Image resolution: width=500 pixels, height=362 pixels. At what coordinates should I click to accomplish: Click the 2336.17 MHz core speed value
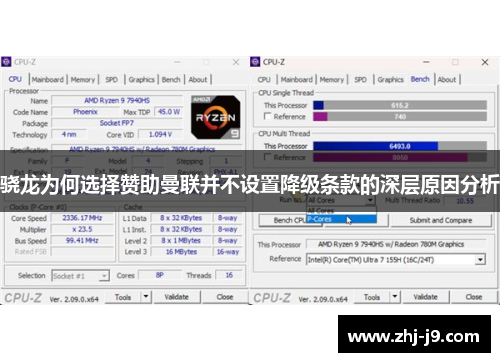[x=82, y=218]
